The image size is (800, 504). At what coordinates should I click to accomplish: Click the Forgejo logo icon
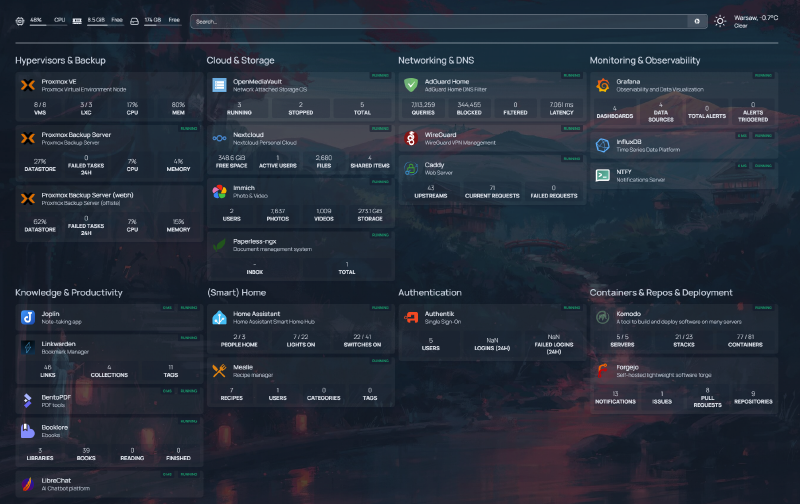point(603,371)
